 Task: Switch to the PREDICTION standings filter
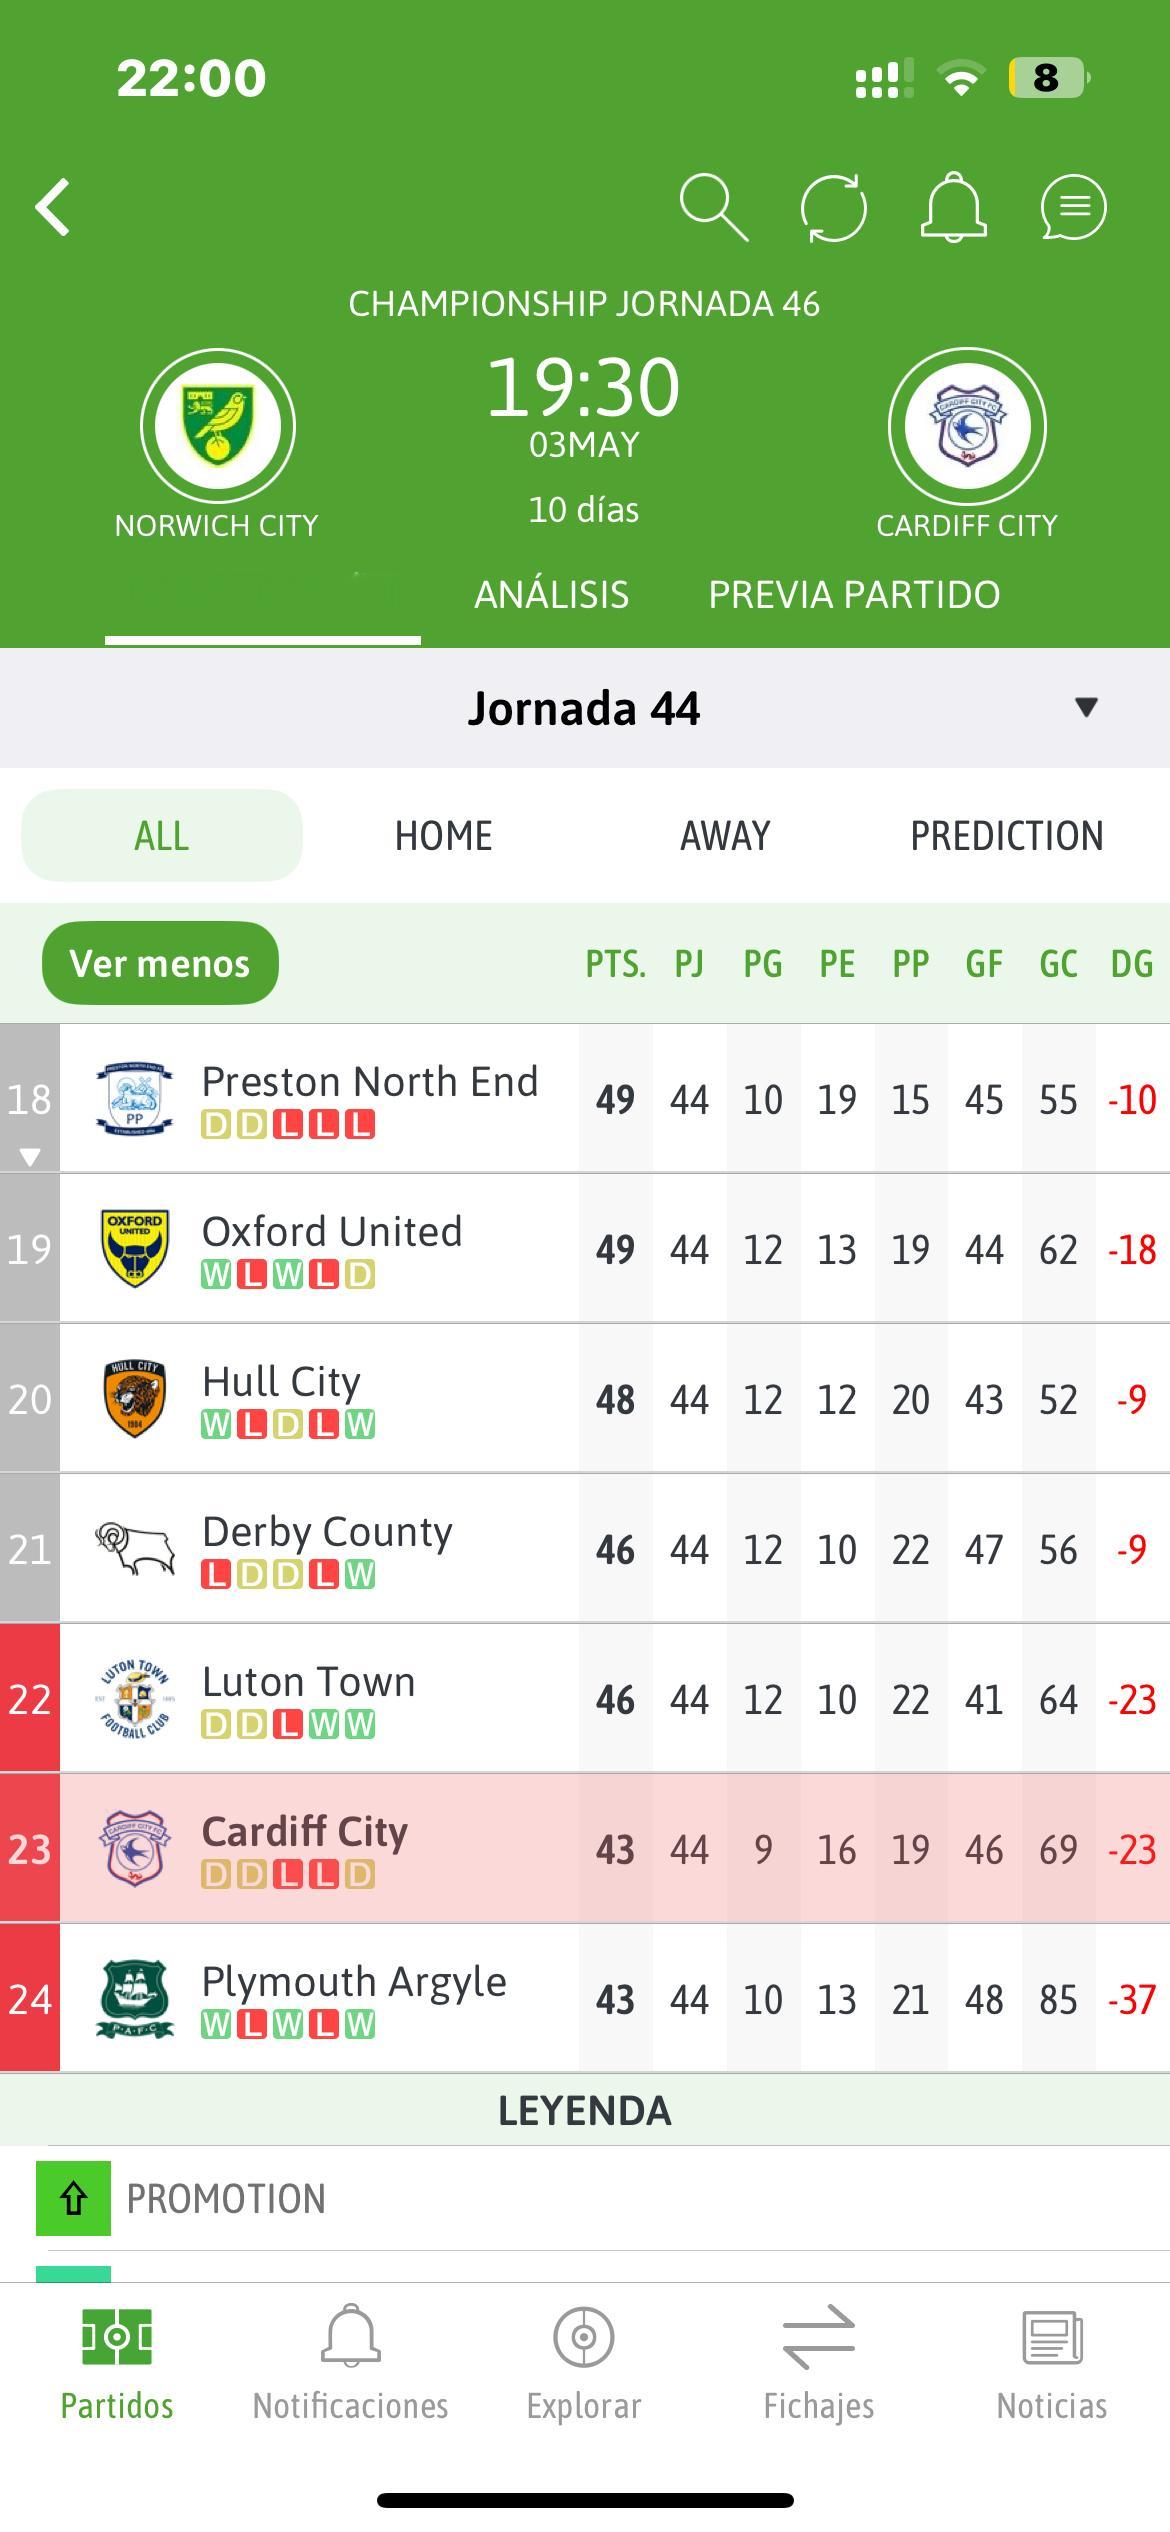(x=1007, y=836)
